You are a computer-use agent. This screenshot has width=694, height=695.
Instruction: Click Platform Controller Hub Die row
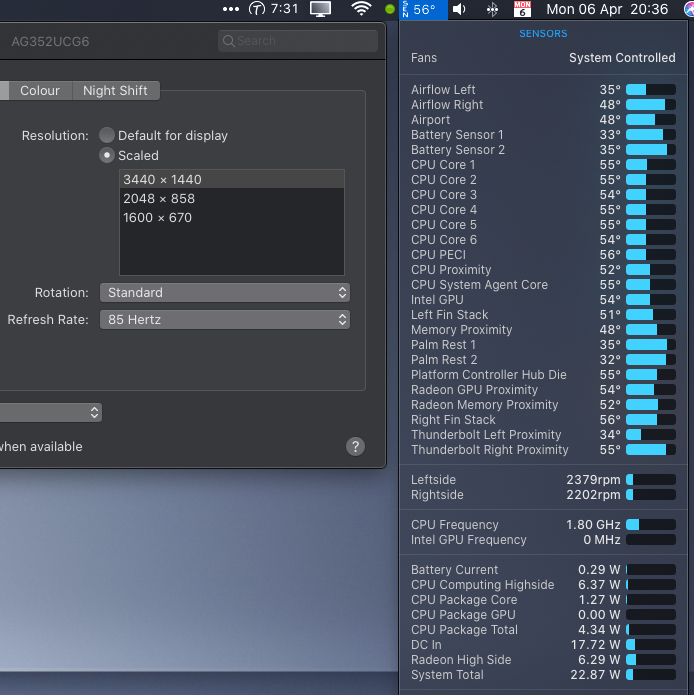click(543, 375)
